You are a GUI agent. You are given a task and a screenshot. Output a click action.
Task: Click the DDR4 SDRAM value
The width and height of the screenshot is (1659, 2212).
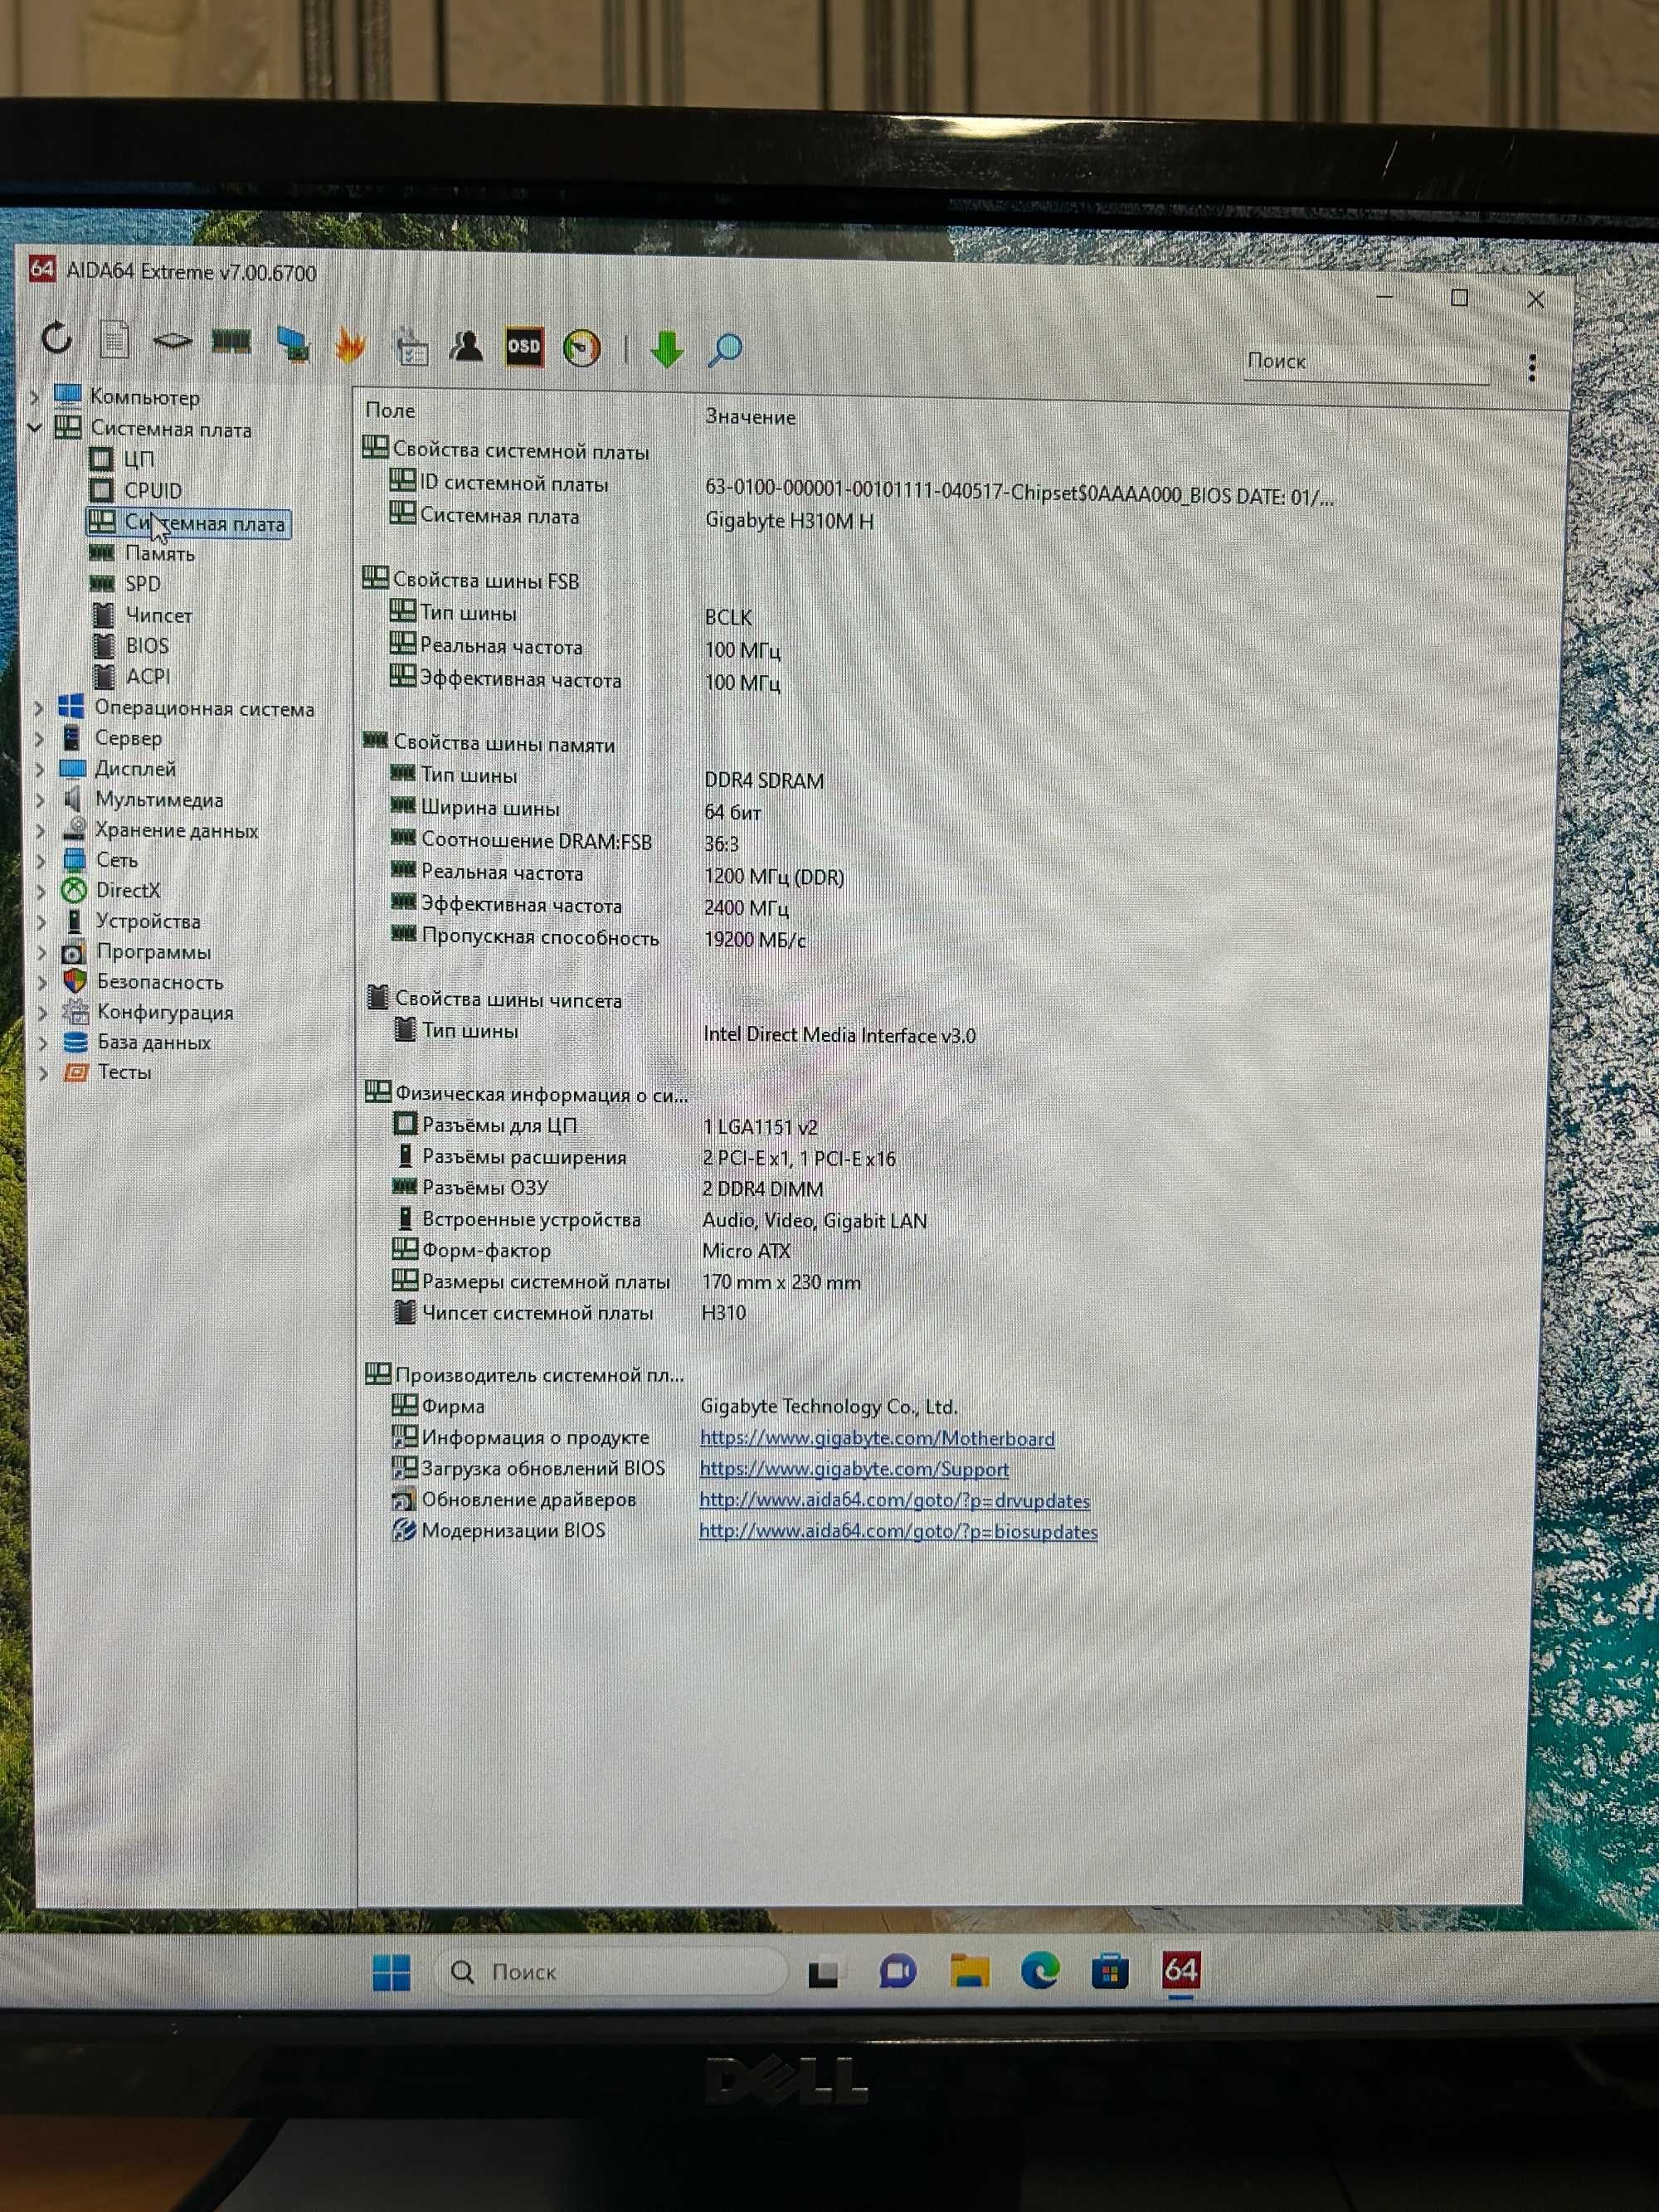tap(764, 780)
